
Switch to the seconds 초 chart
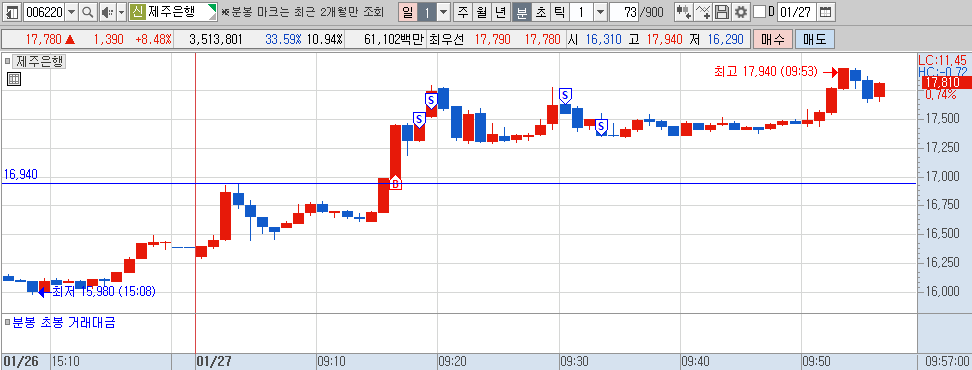click(541, 11)
